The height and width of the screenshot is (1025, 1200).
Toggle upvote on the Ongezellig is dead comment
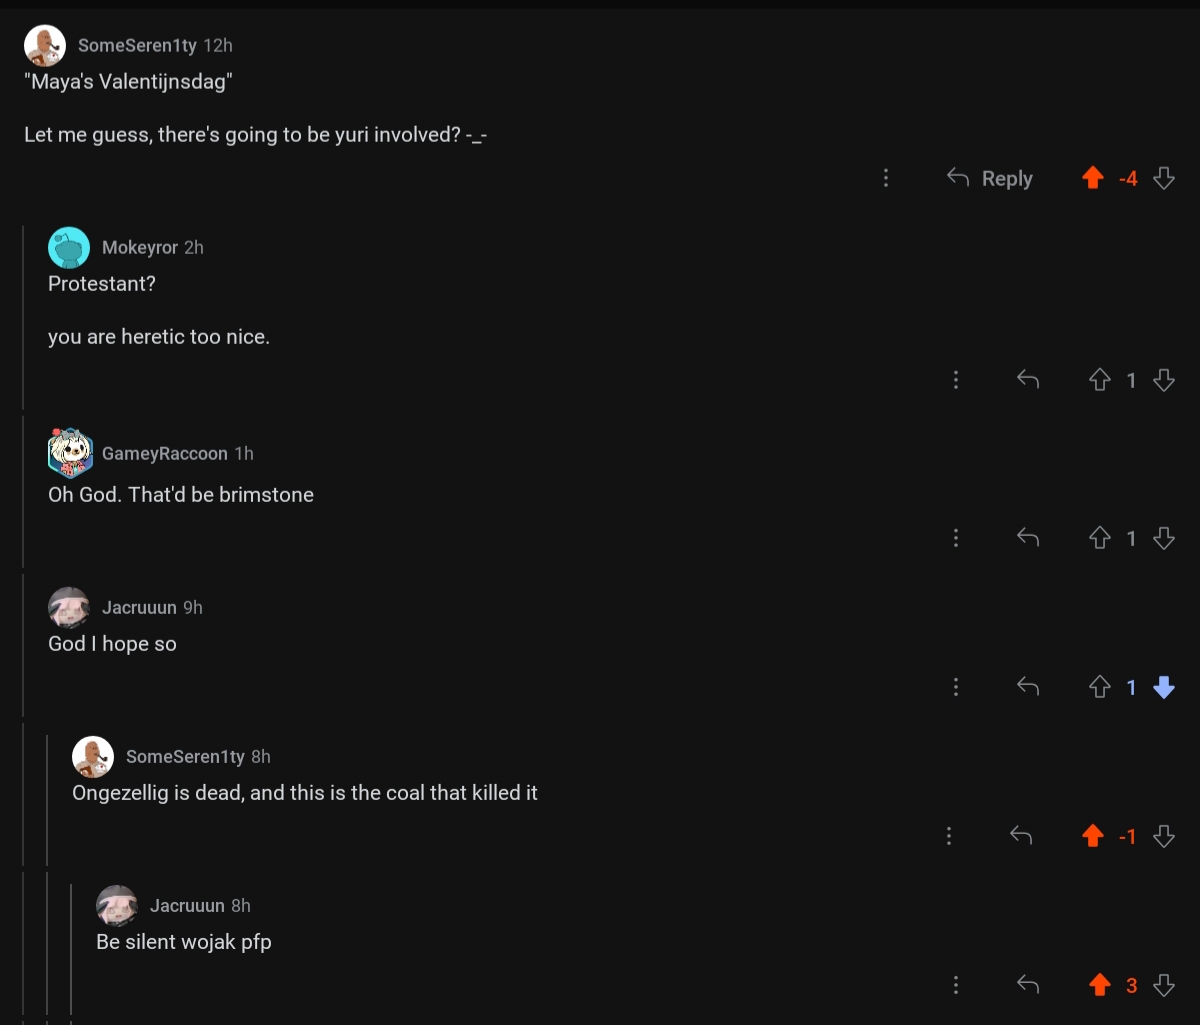[1093, 836]
